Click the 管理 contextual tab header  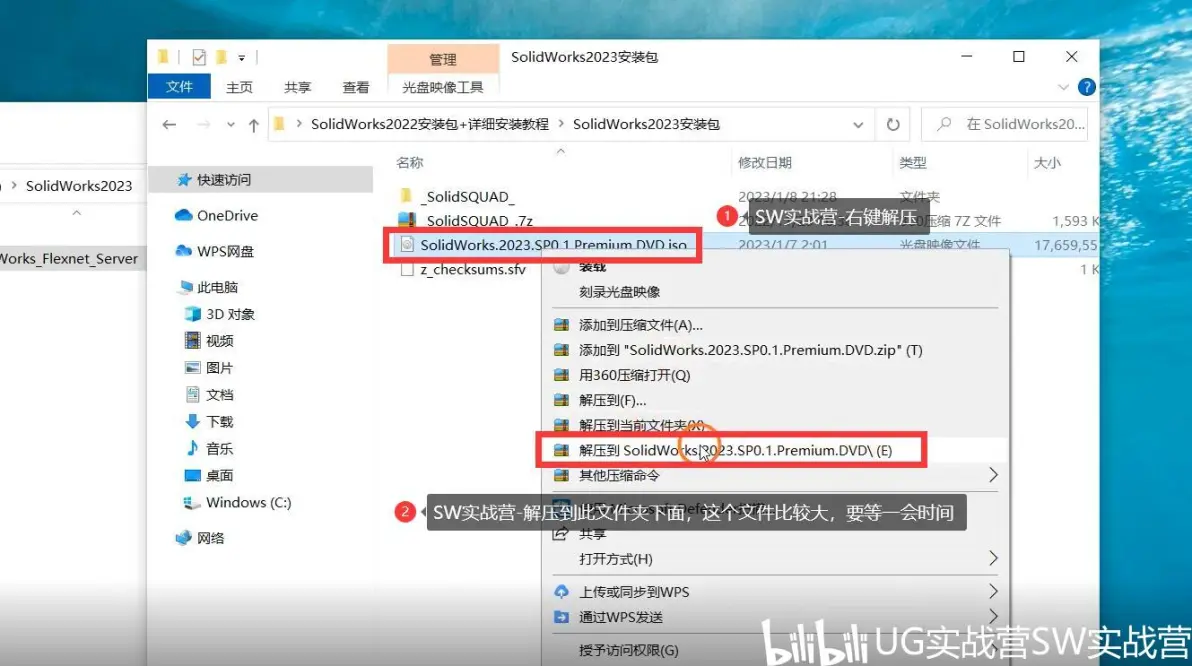pos(442,59)
